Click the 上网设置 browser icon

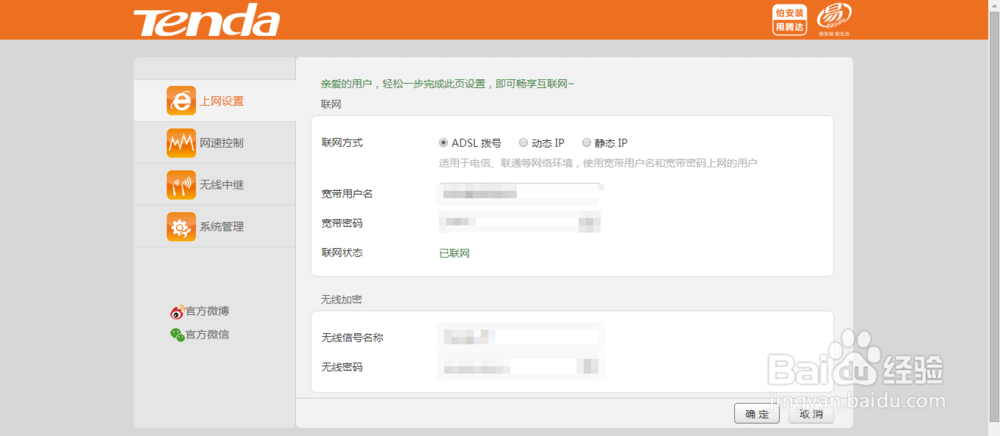click(181, 101)
